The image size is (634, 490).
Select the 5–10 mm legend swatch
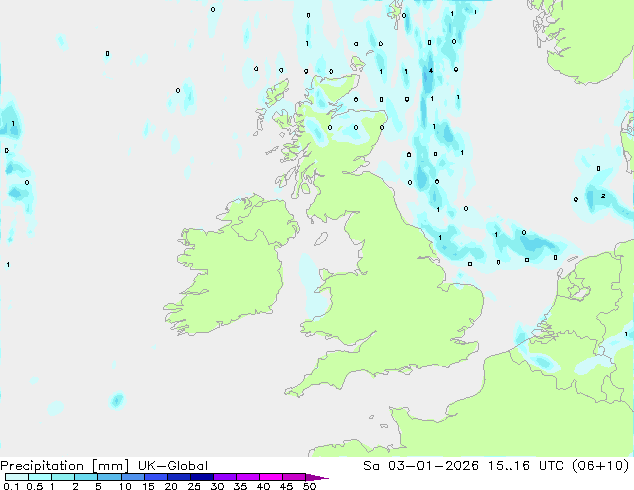click(109, 477)
